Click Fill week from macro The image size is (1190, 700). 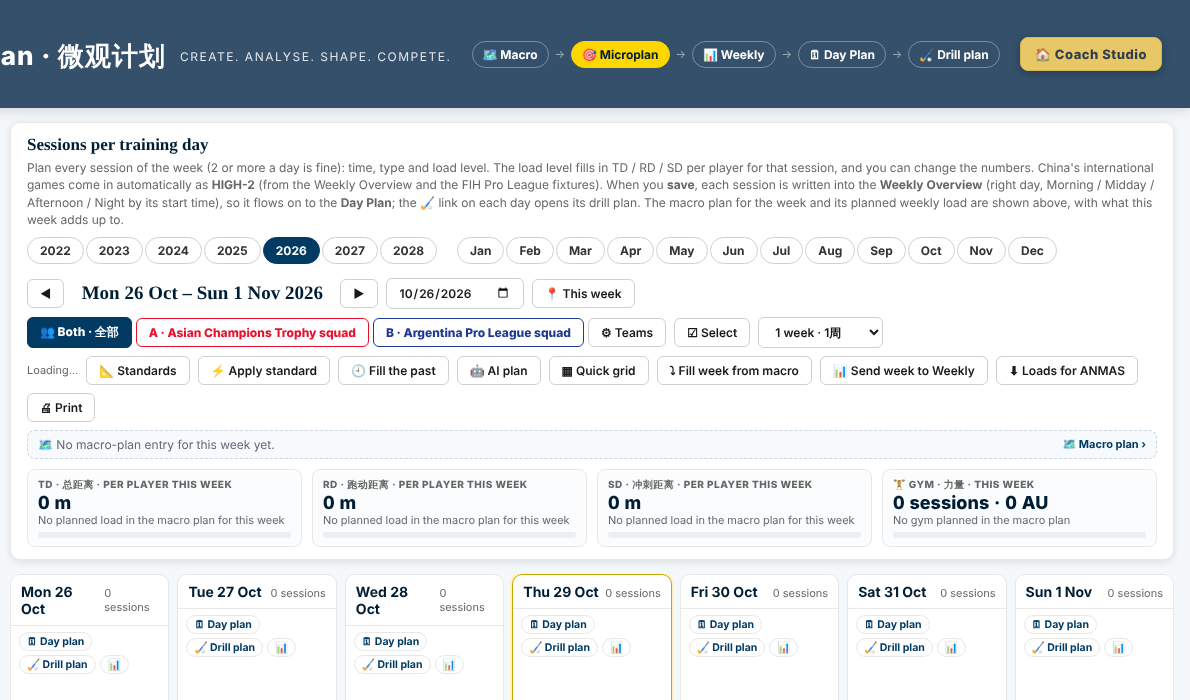click(735, 370)
